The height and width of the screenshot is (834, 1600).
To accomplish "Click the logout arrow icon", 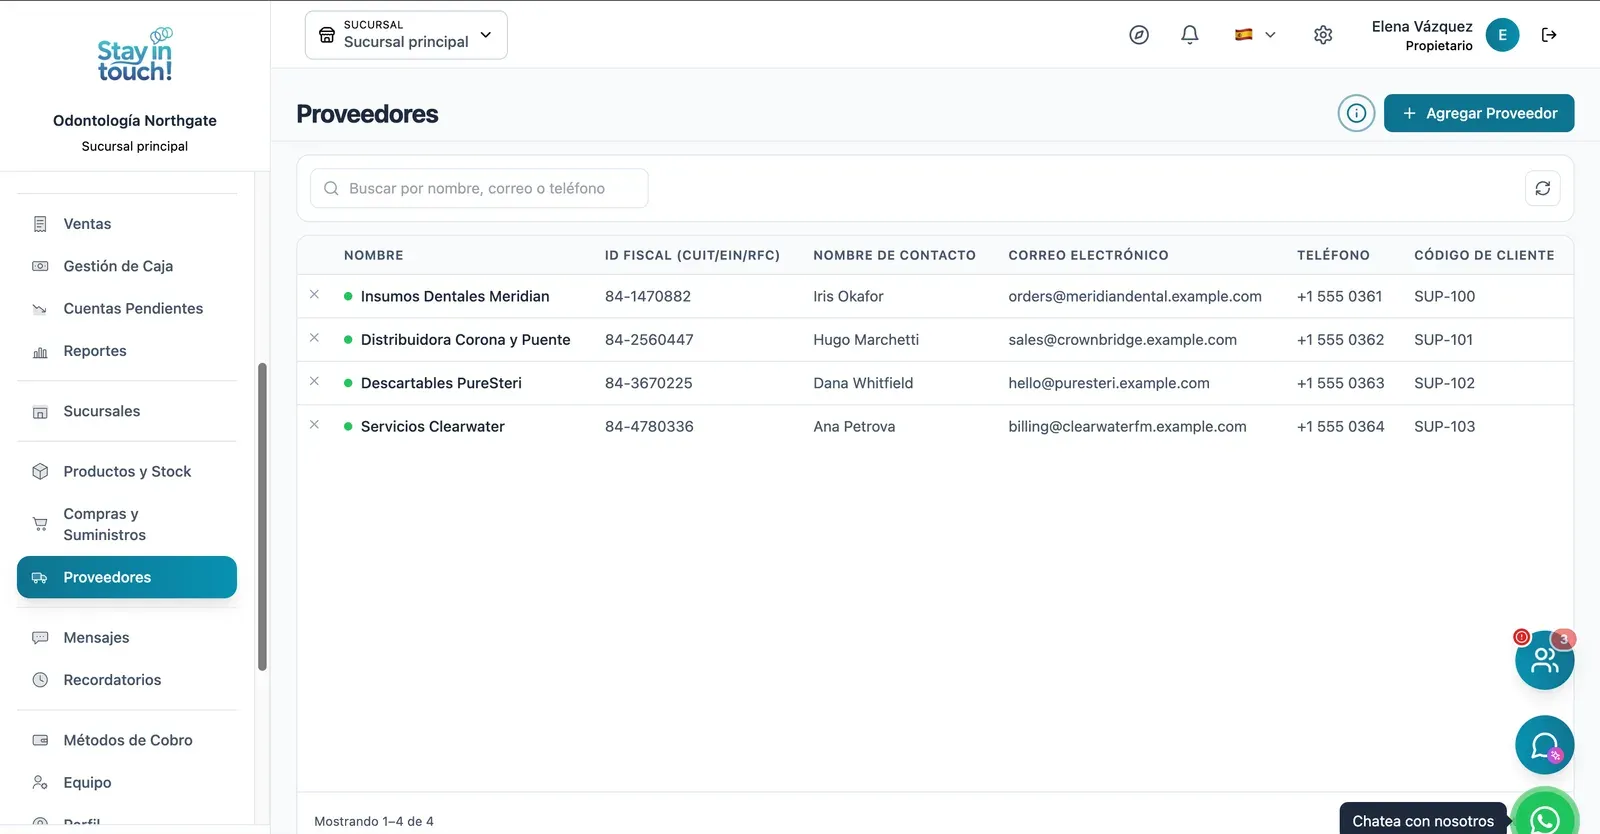I will (1549, 35).
